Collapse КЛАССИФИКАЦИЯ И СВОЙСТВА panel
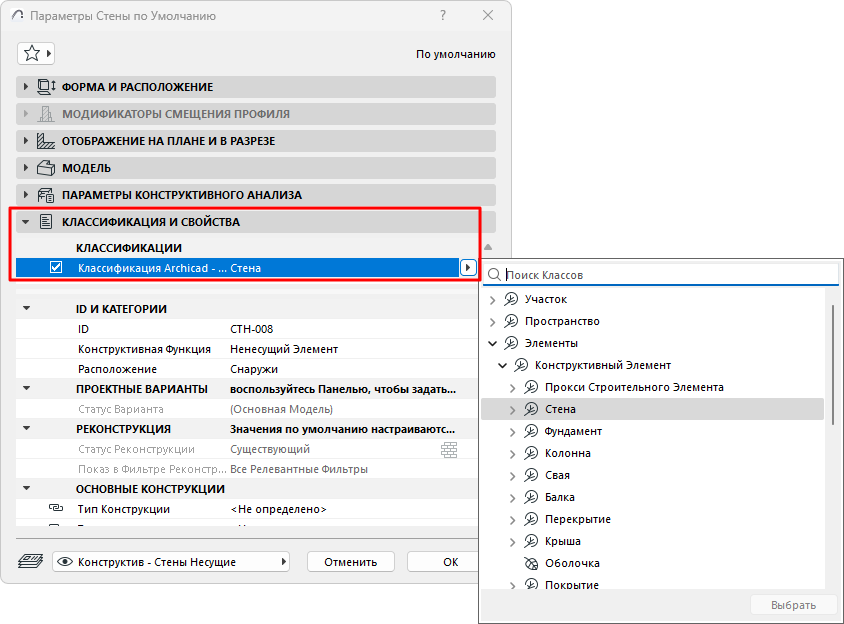844x624 pixels. [25, 222]
